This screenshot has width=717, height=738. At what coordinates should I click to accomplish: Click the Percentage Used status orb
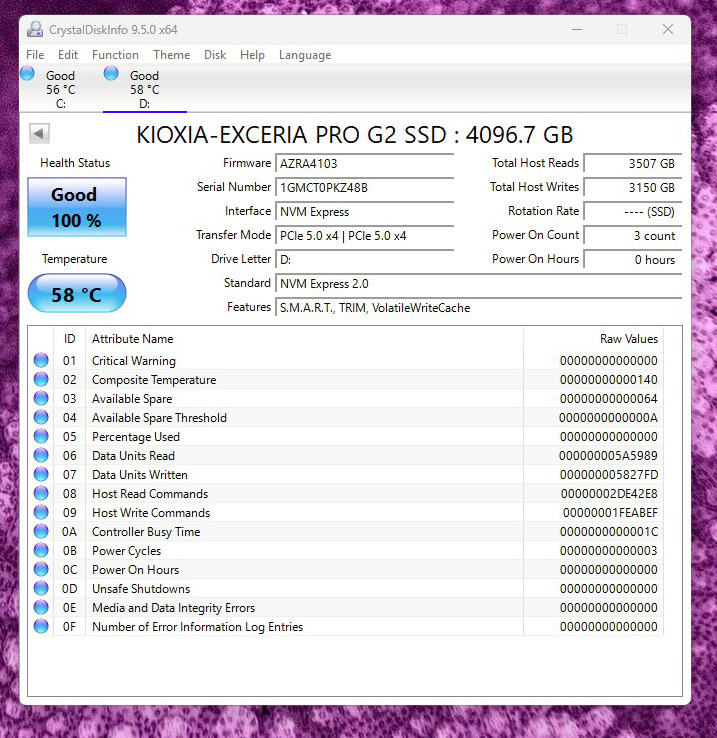click(x=41, y=437)
